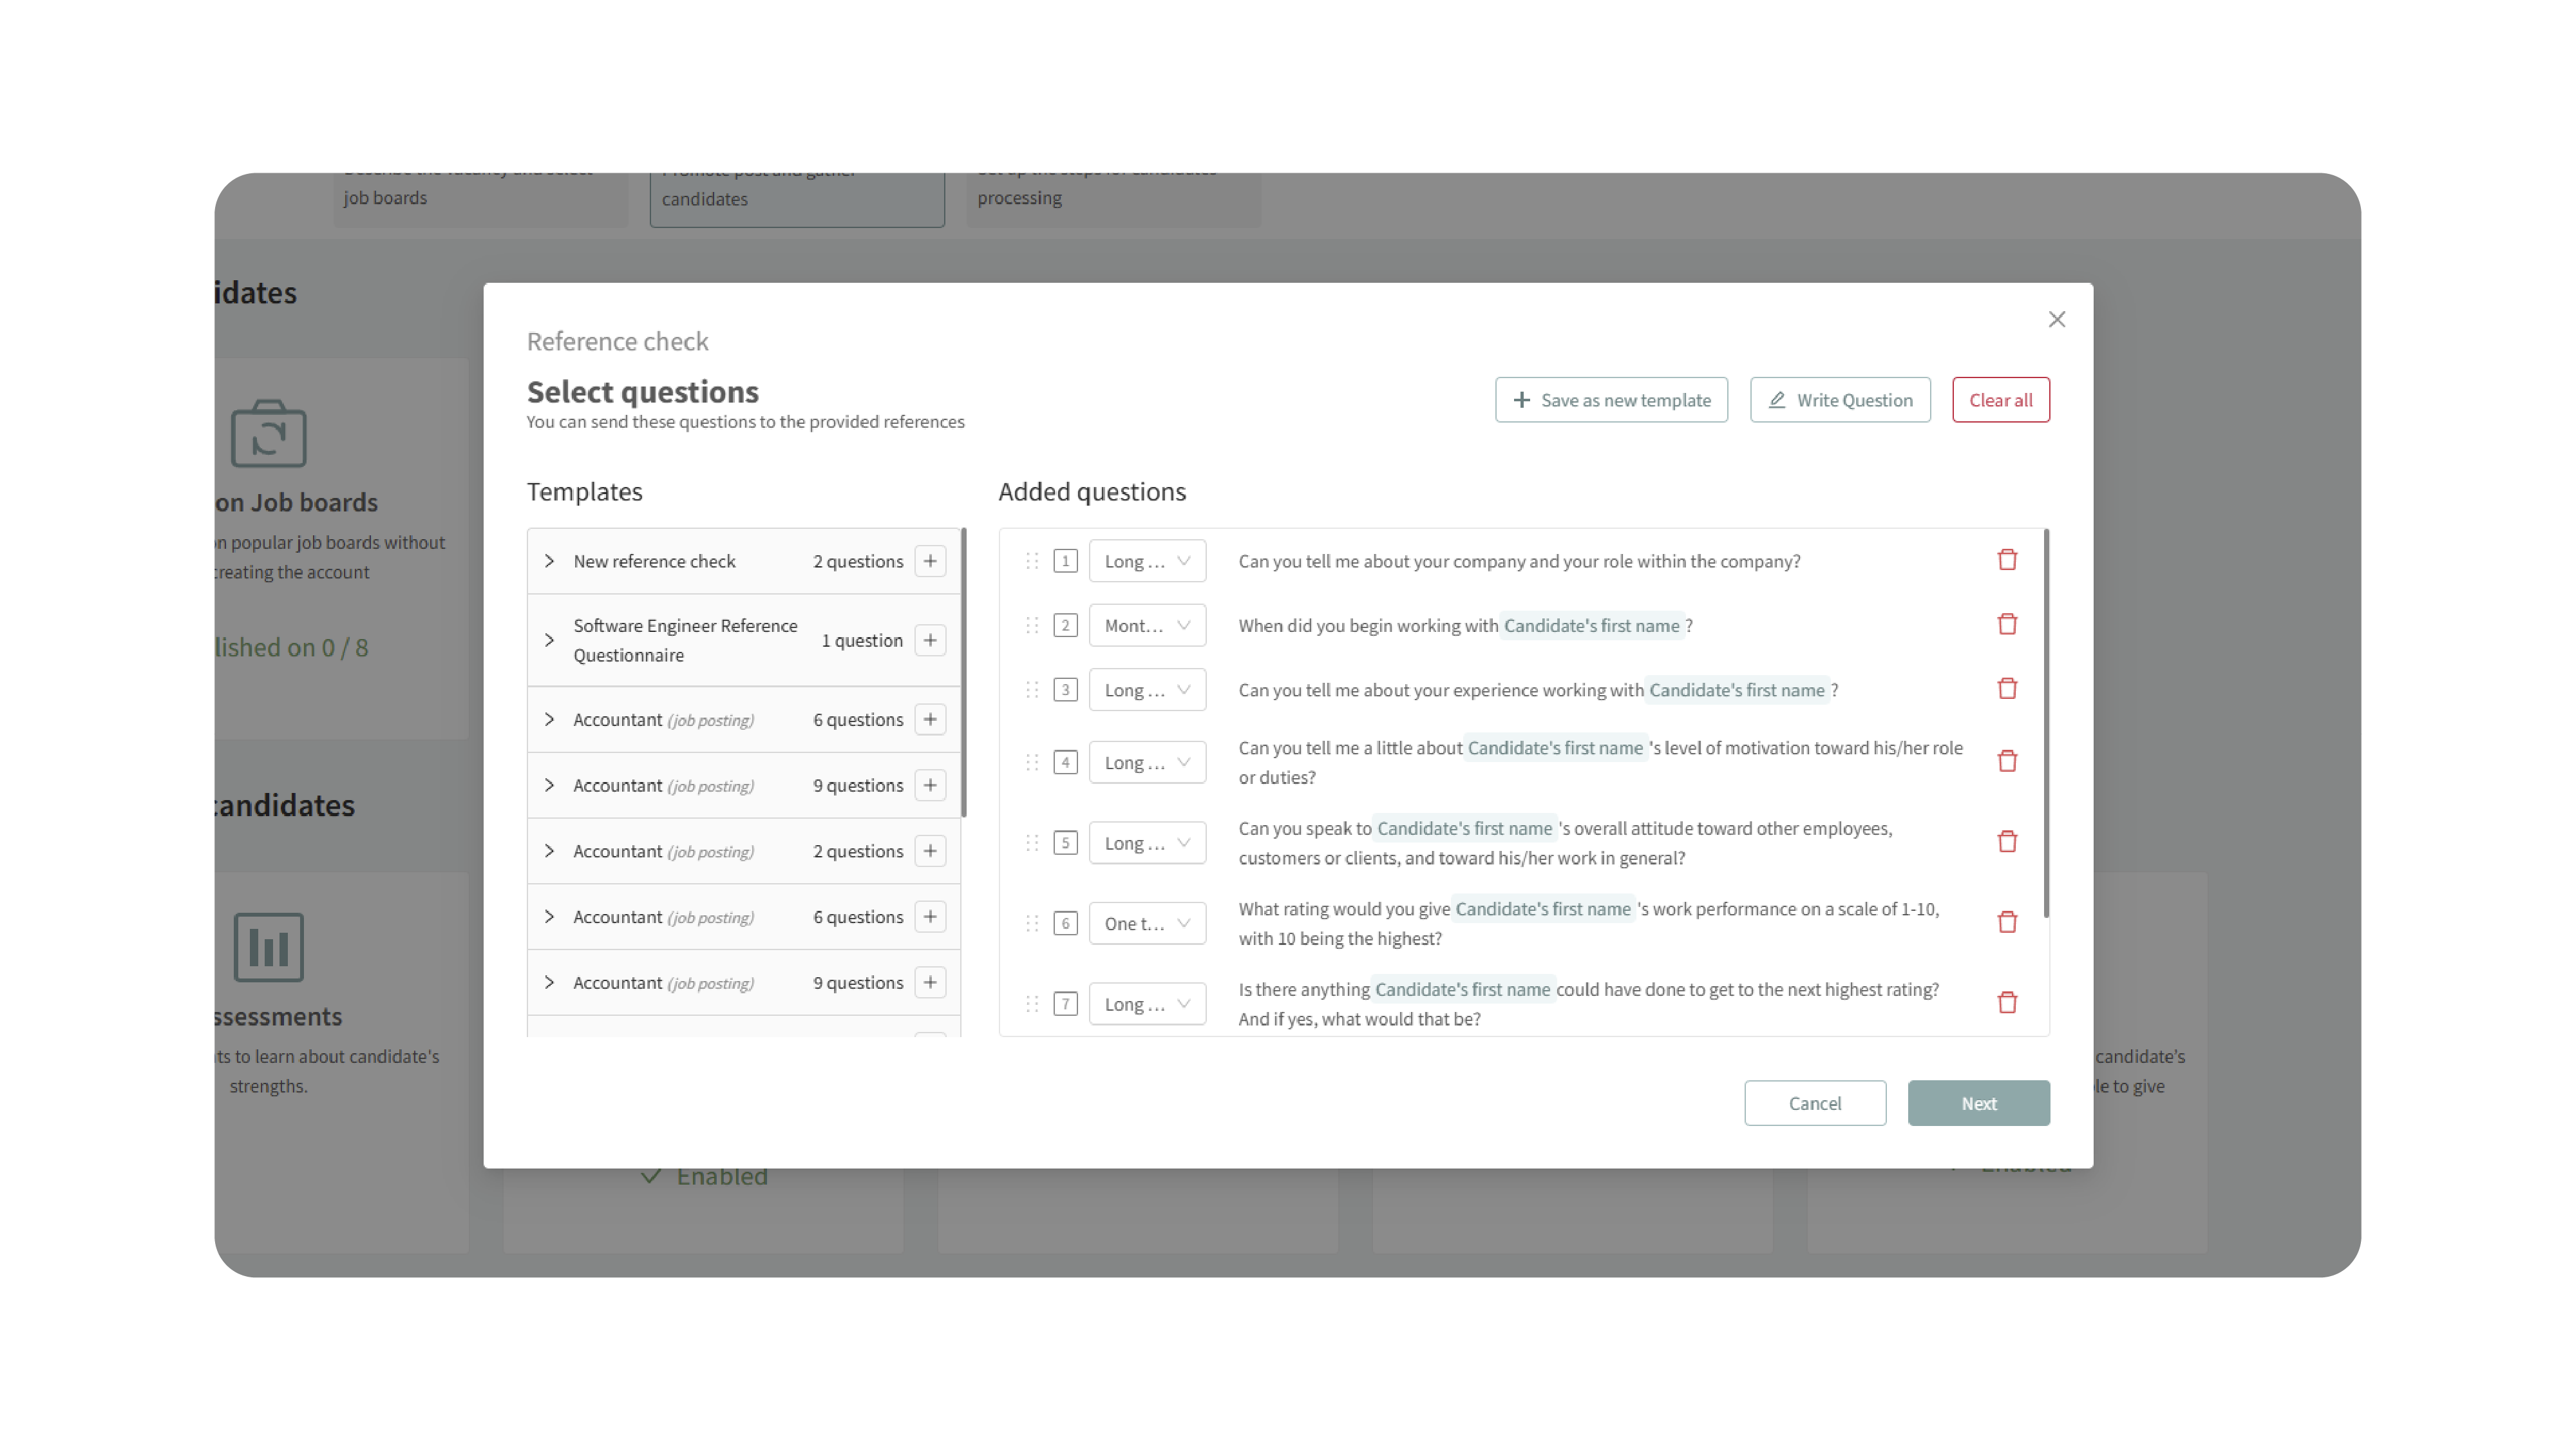Open answer type dropdown for question 1
Image resolution: width=2576 pixels, height=1450 pixels.
[x=1146, y=561]
